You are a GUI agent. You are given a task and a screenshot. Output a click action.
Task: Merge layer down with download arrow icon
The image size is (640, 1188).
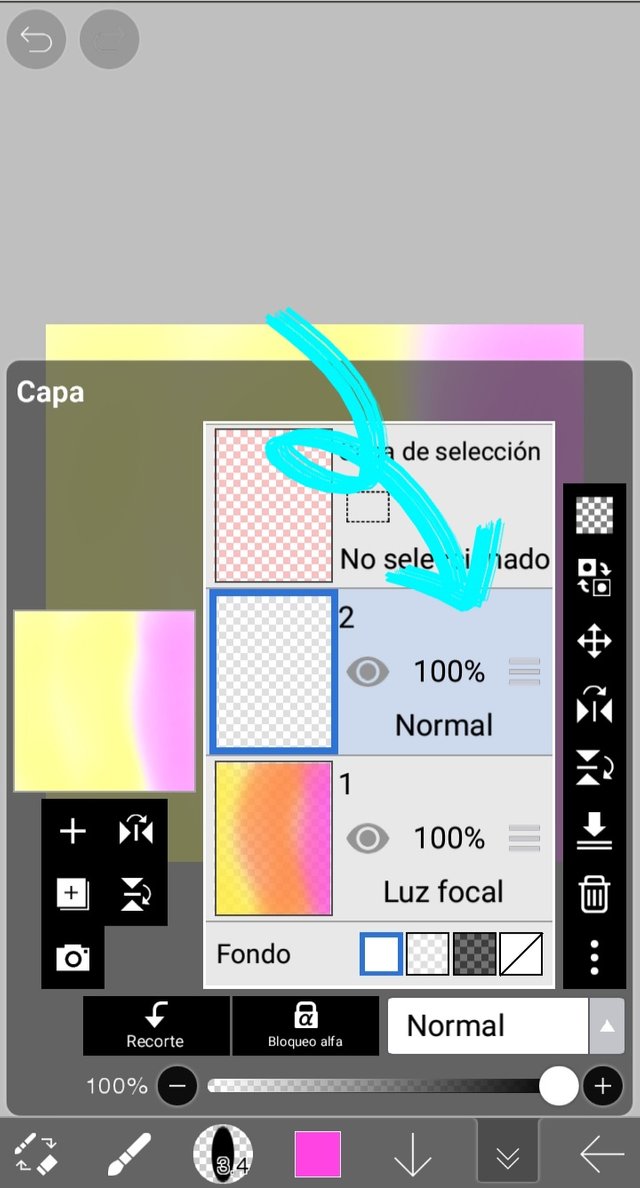tap(595, 830)
